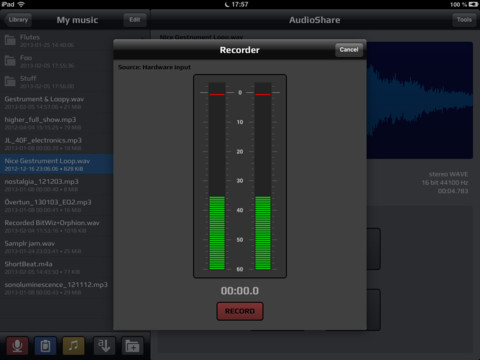Click the left channel level meter

pos(217,176)
